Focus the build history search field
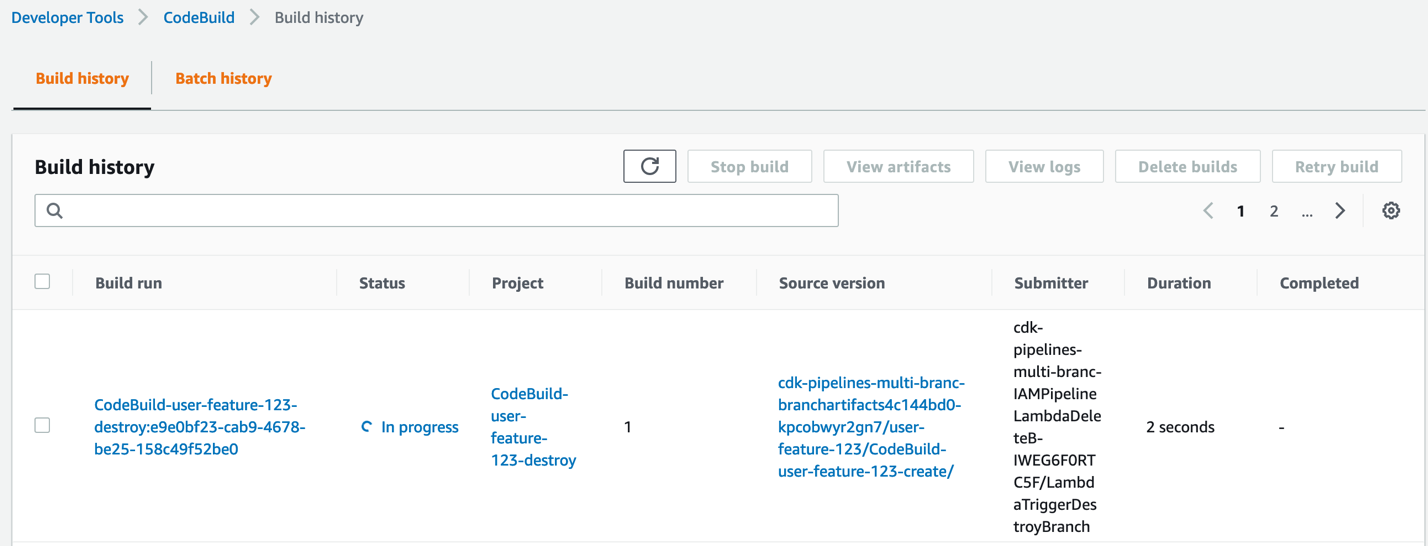Screen dimensions: 1428x546 pyautogui.click(x=436, y=211)
